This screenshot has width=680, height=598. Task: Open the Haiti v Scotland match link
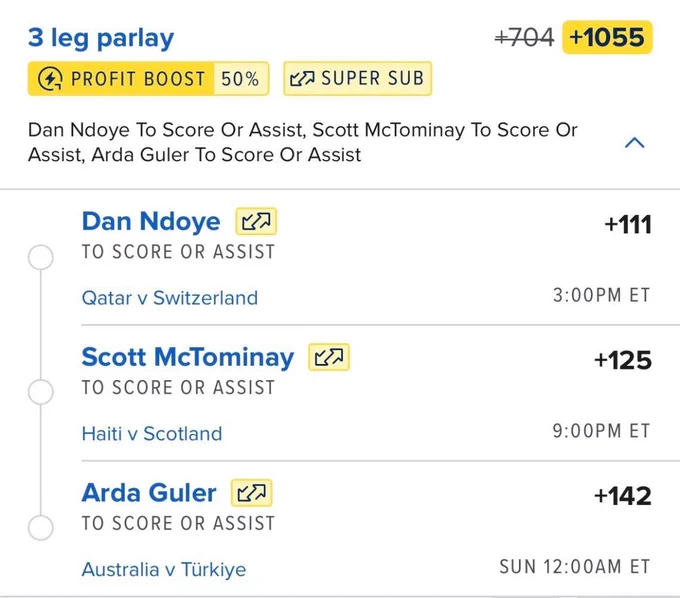pos(152,434)
